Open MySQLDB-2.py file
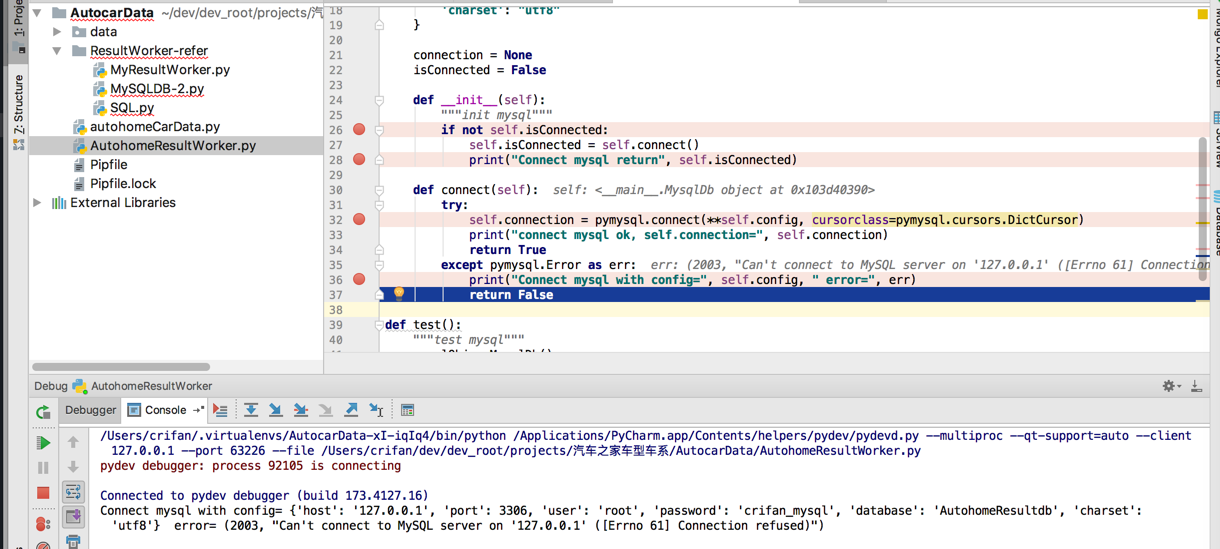The width and height of the screenshot is (1220, 549). click(x=157, y=89)
